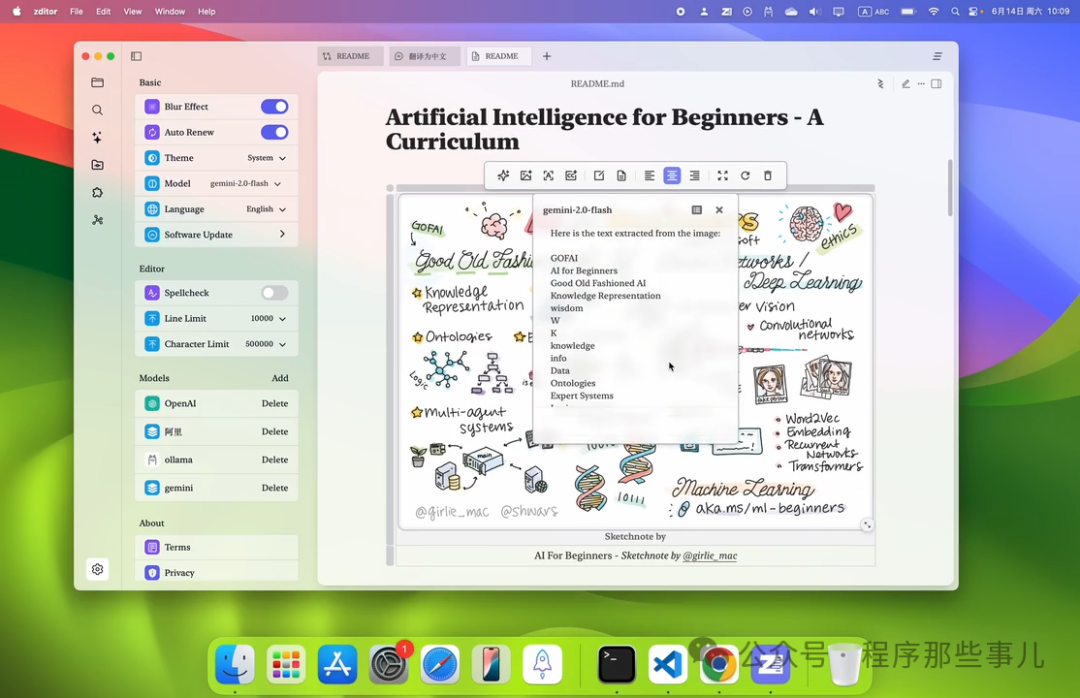Open search in left sidebar
This screenshot has height=698, width=1080.
tap(97, 110)
